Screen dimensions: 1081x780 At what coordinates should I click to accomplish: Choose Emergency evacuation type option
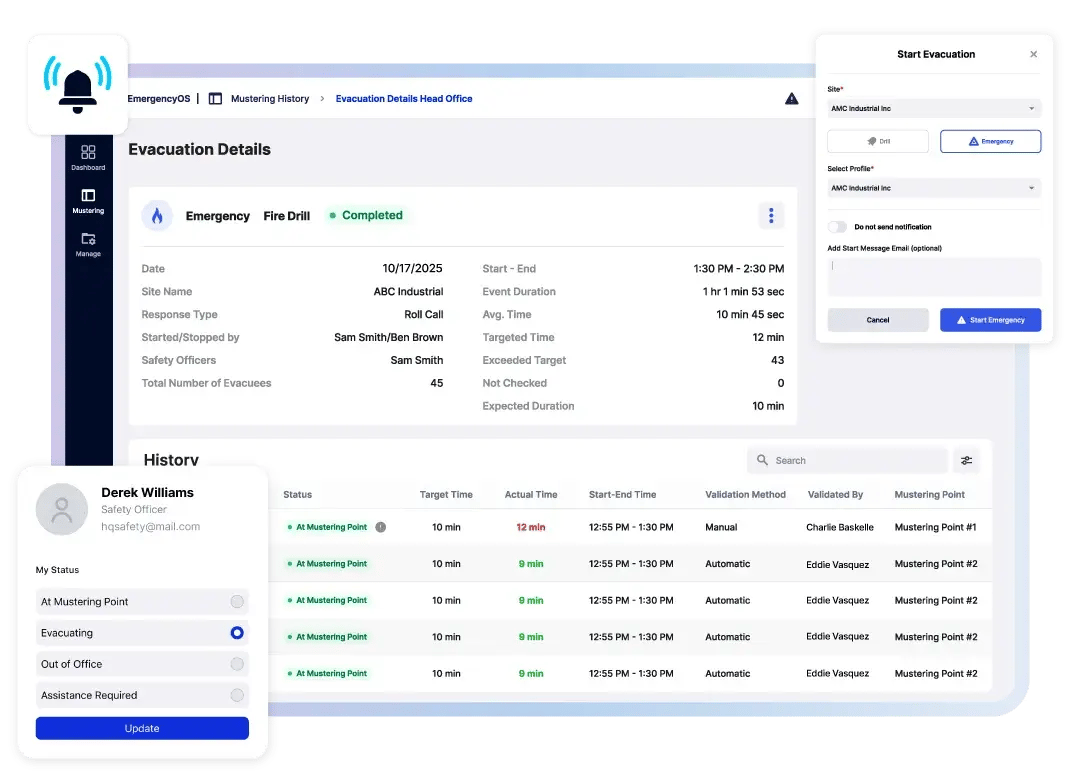point(991,141)
